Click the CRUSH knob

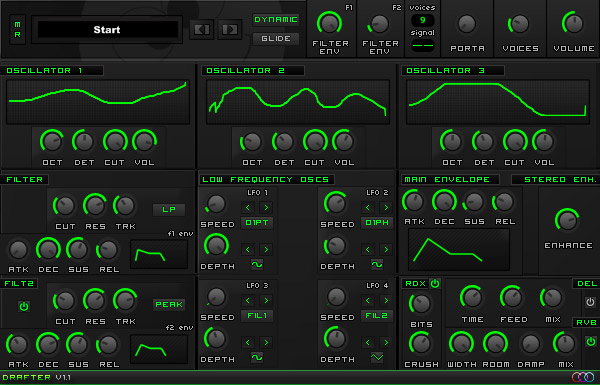tap(421, 344)
